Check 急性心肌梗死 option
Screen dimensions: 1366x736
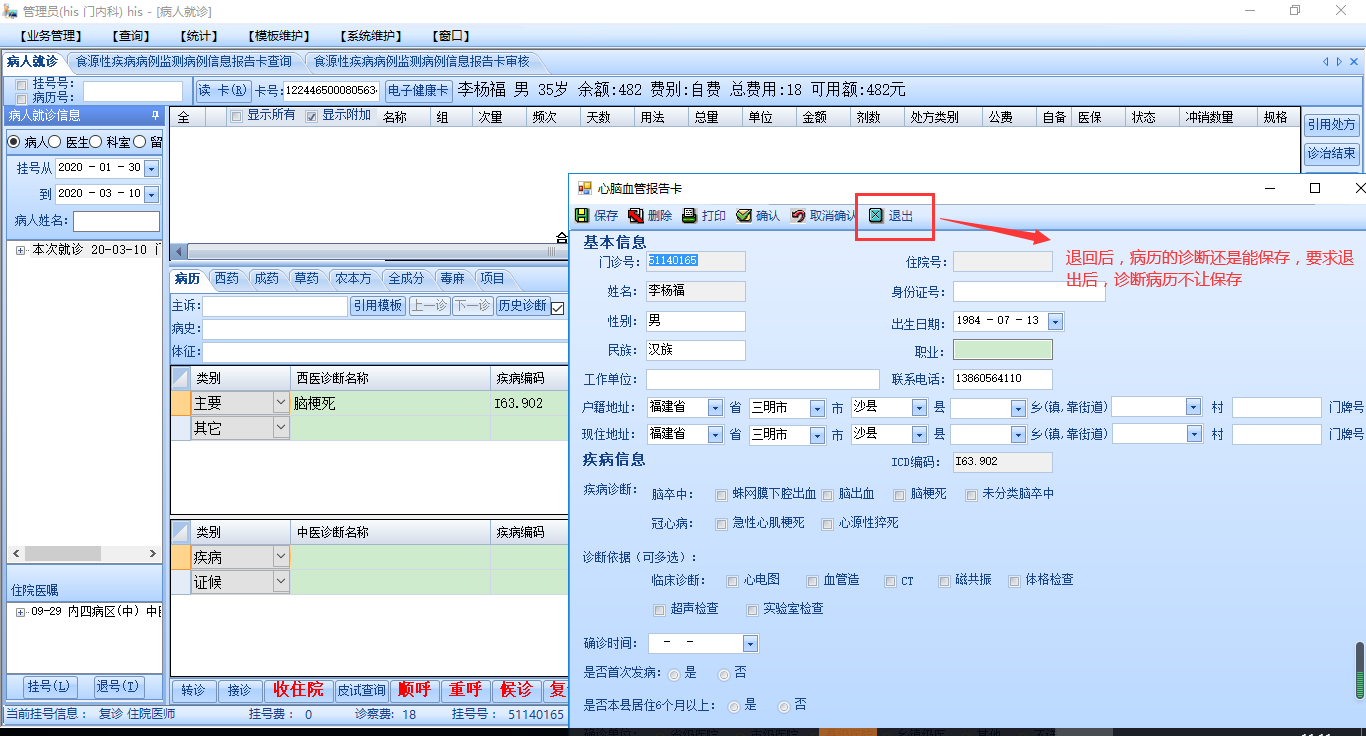[x=721, y=523]
